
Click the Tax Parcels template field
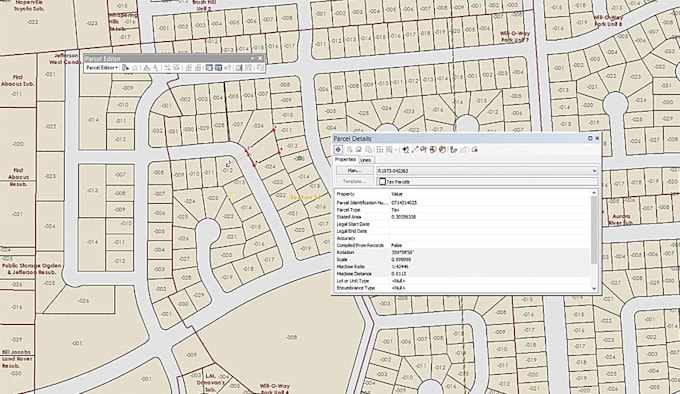tap(487, 182)
